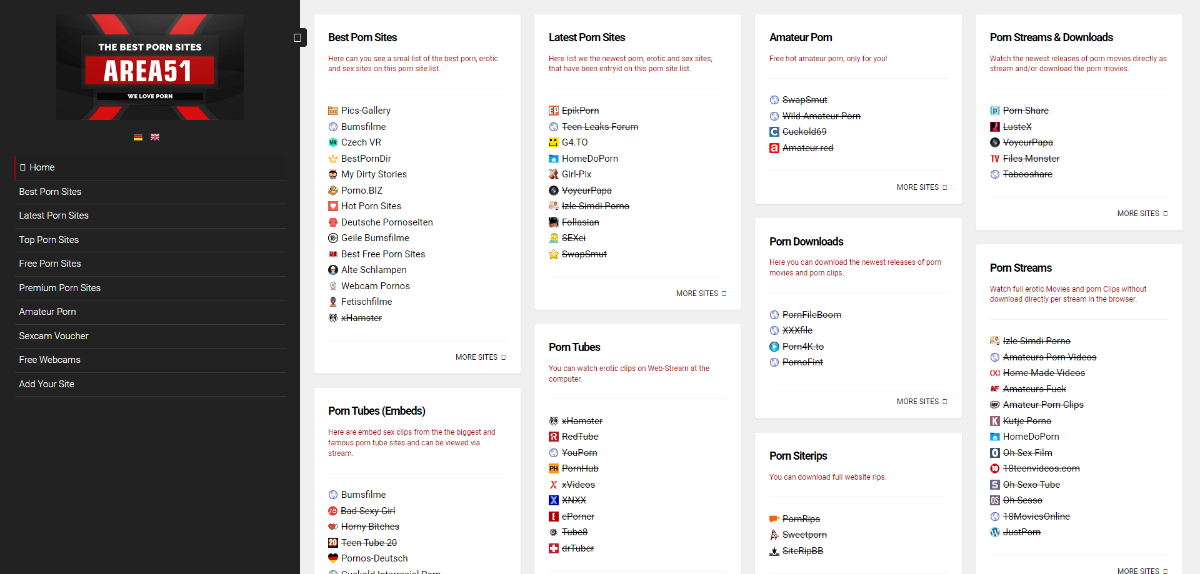The image size is (1200, 574).
Task: Select Home in the sidebar menu
Action: pos(42,168)
